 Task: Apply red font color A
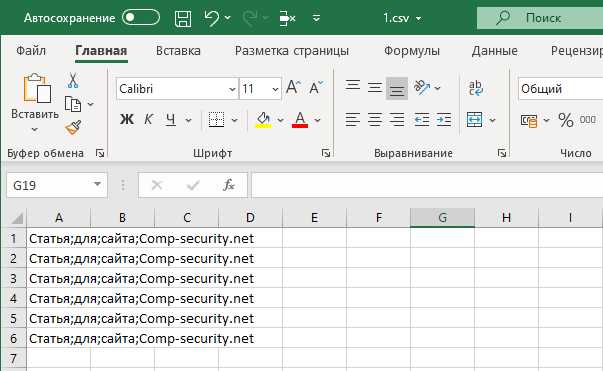(300, 120)
